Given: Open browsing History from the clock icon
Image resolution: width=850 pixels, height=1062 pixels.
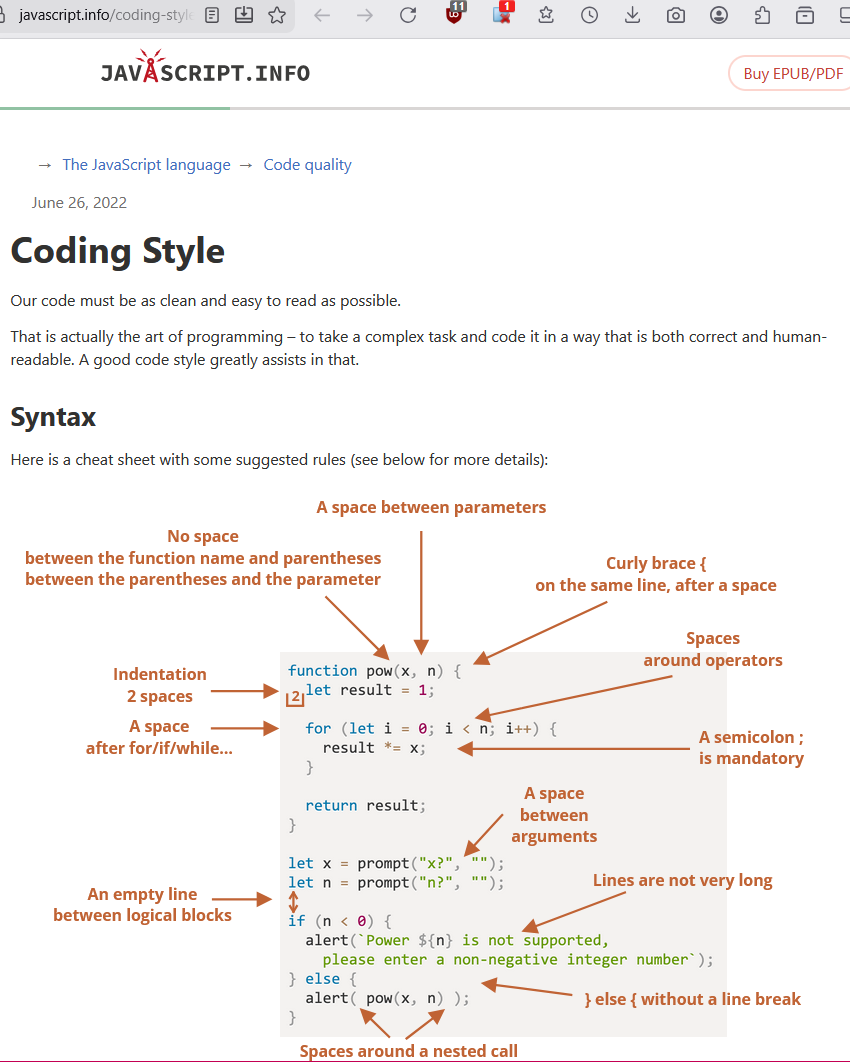Looking at the screenshot, I should (x=589, y=16).
